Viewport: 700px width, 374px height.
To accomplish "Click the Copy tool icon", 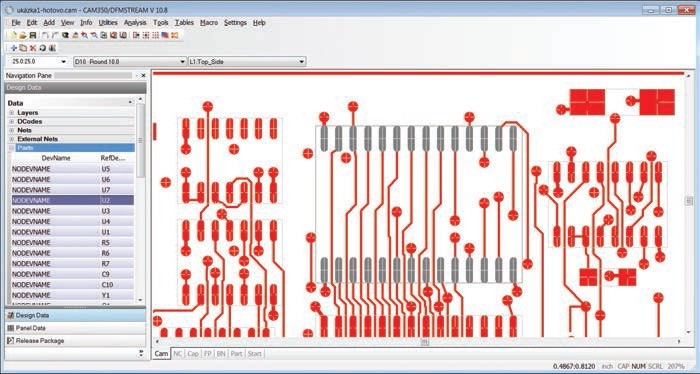I will coord(23,48).
